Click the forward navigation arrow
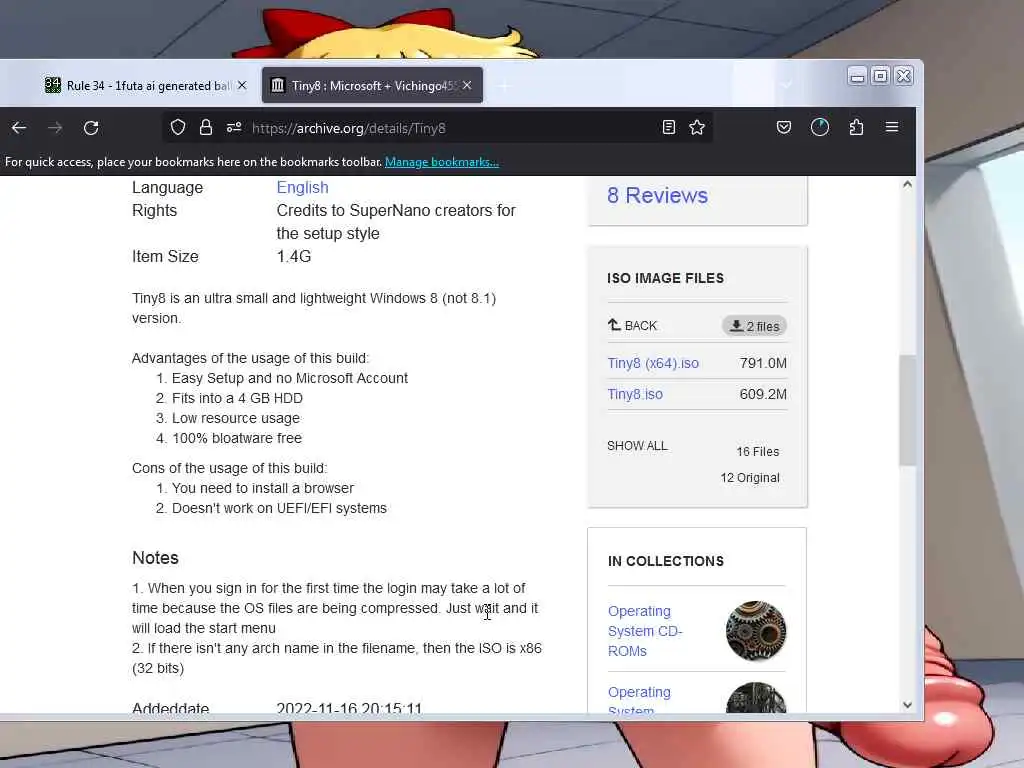This screenshot has width=1024, height=768. click(x=56, y=128)
